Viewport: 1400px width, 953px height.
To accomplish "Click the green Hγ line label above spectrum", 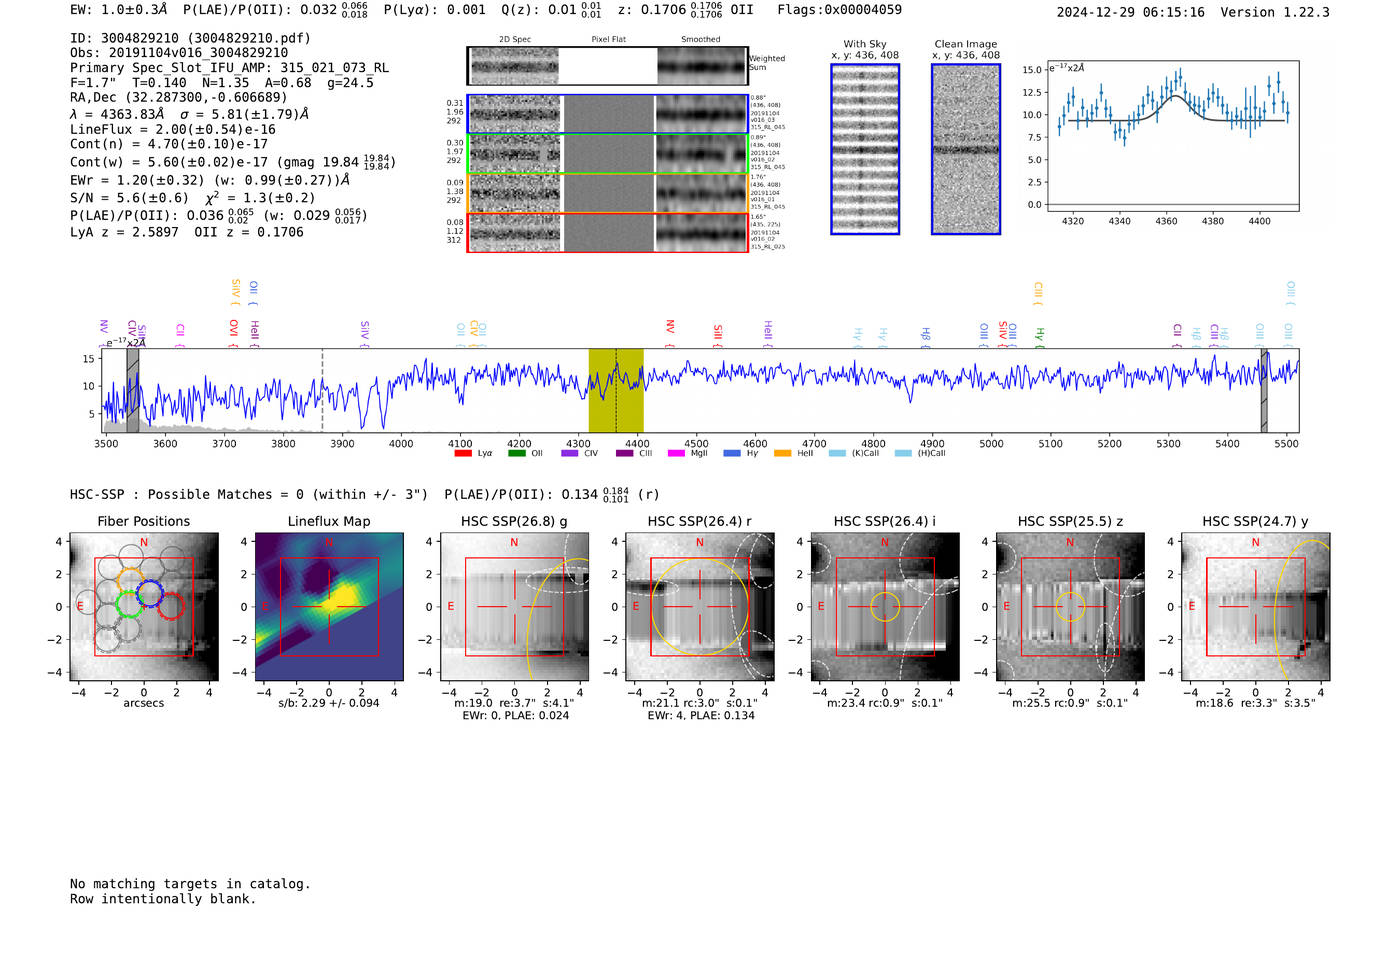I will (1040, 338).
